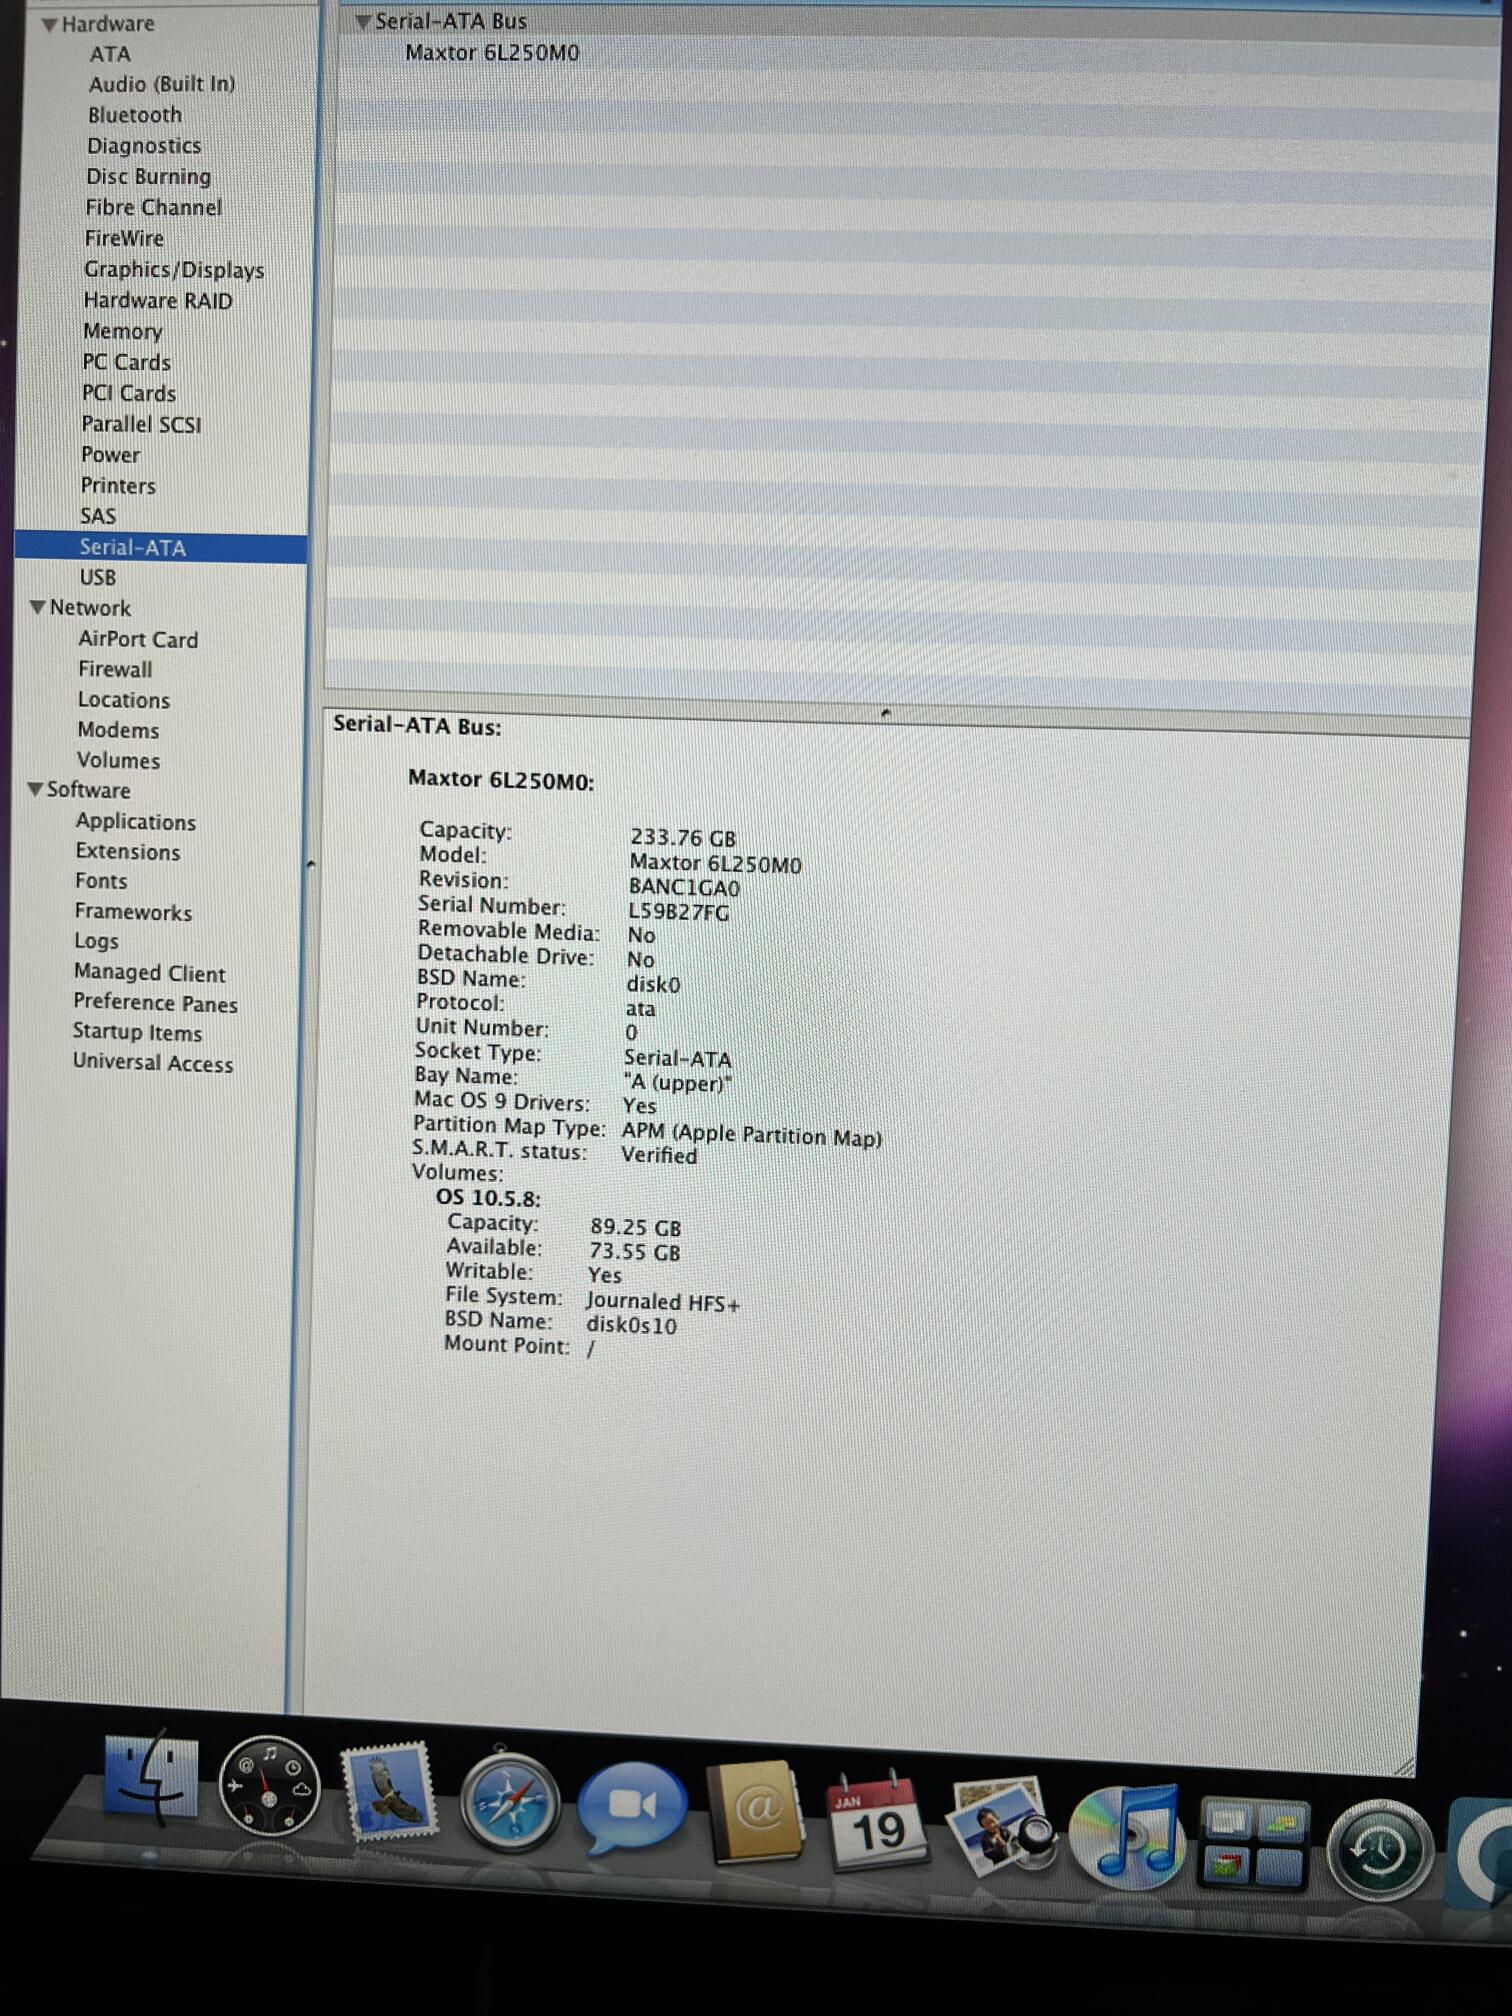Click the serial number "L59B27FG"

pos(678,911)
